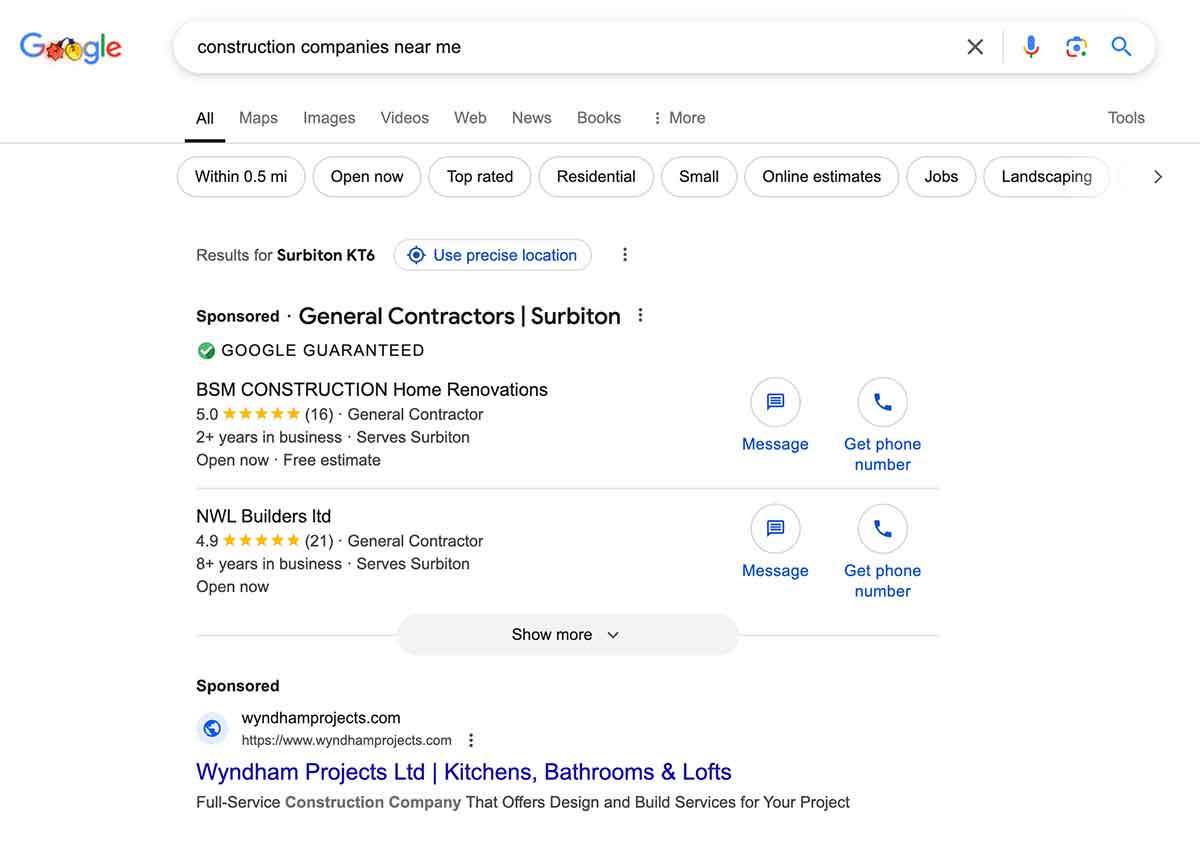Apply the Landscaping filter chip
The image size is (1200, 851).
[x=1047, y=177]
